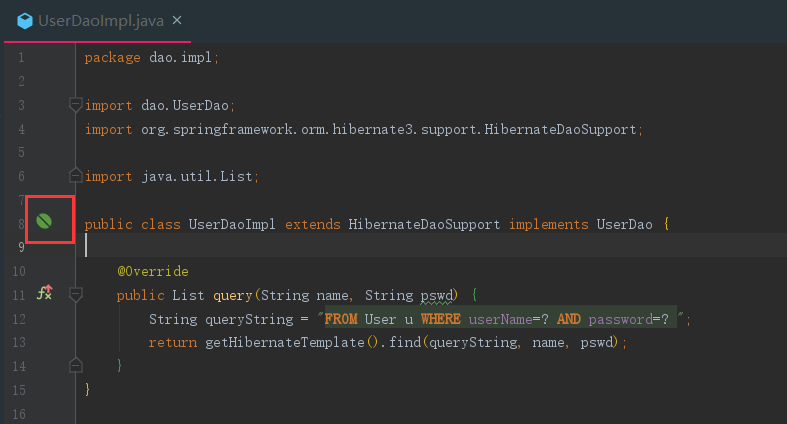Place the cursor on empty line 9
The image size is (787, 424).
coord(432,245)
